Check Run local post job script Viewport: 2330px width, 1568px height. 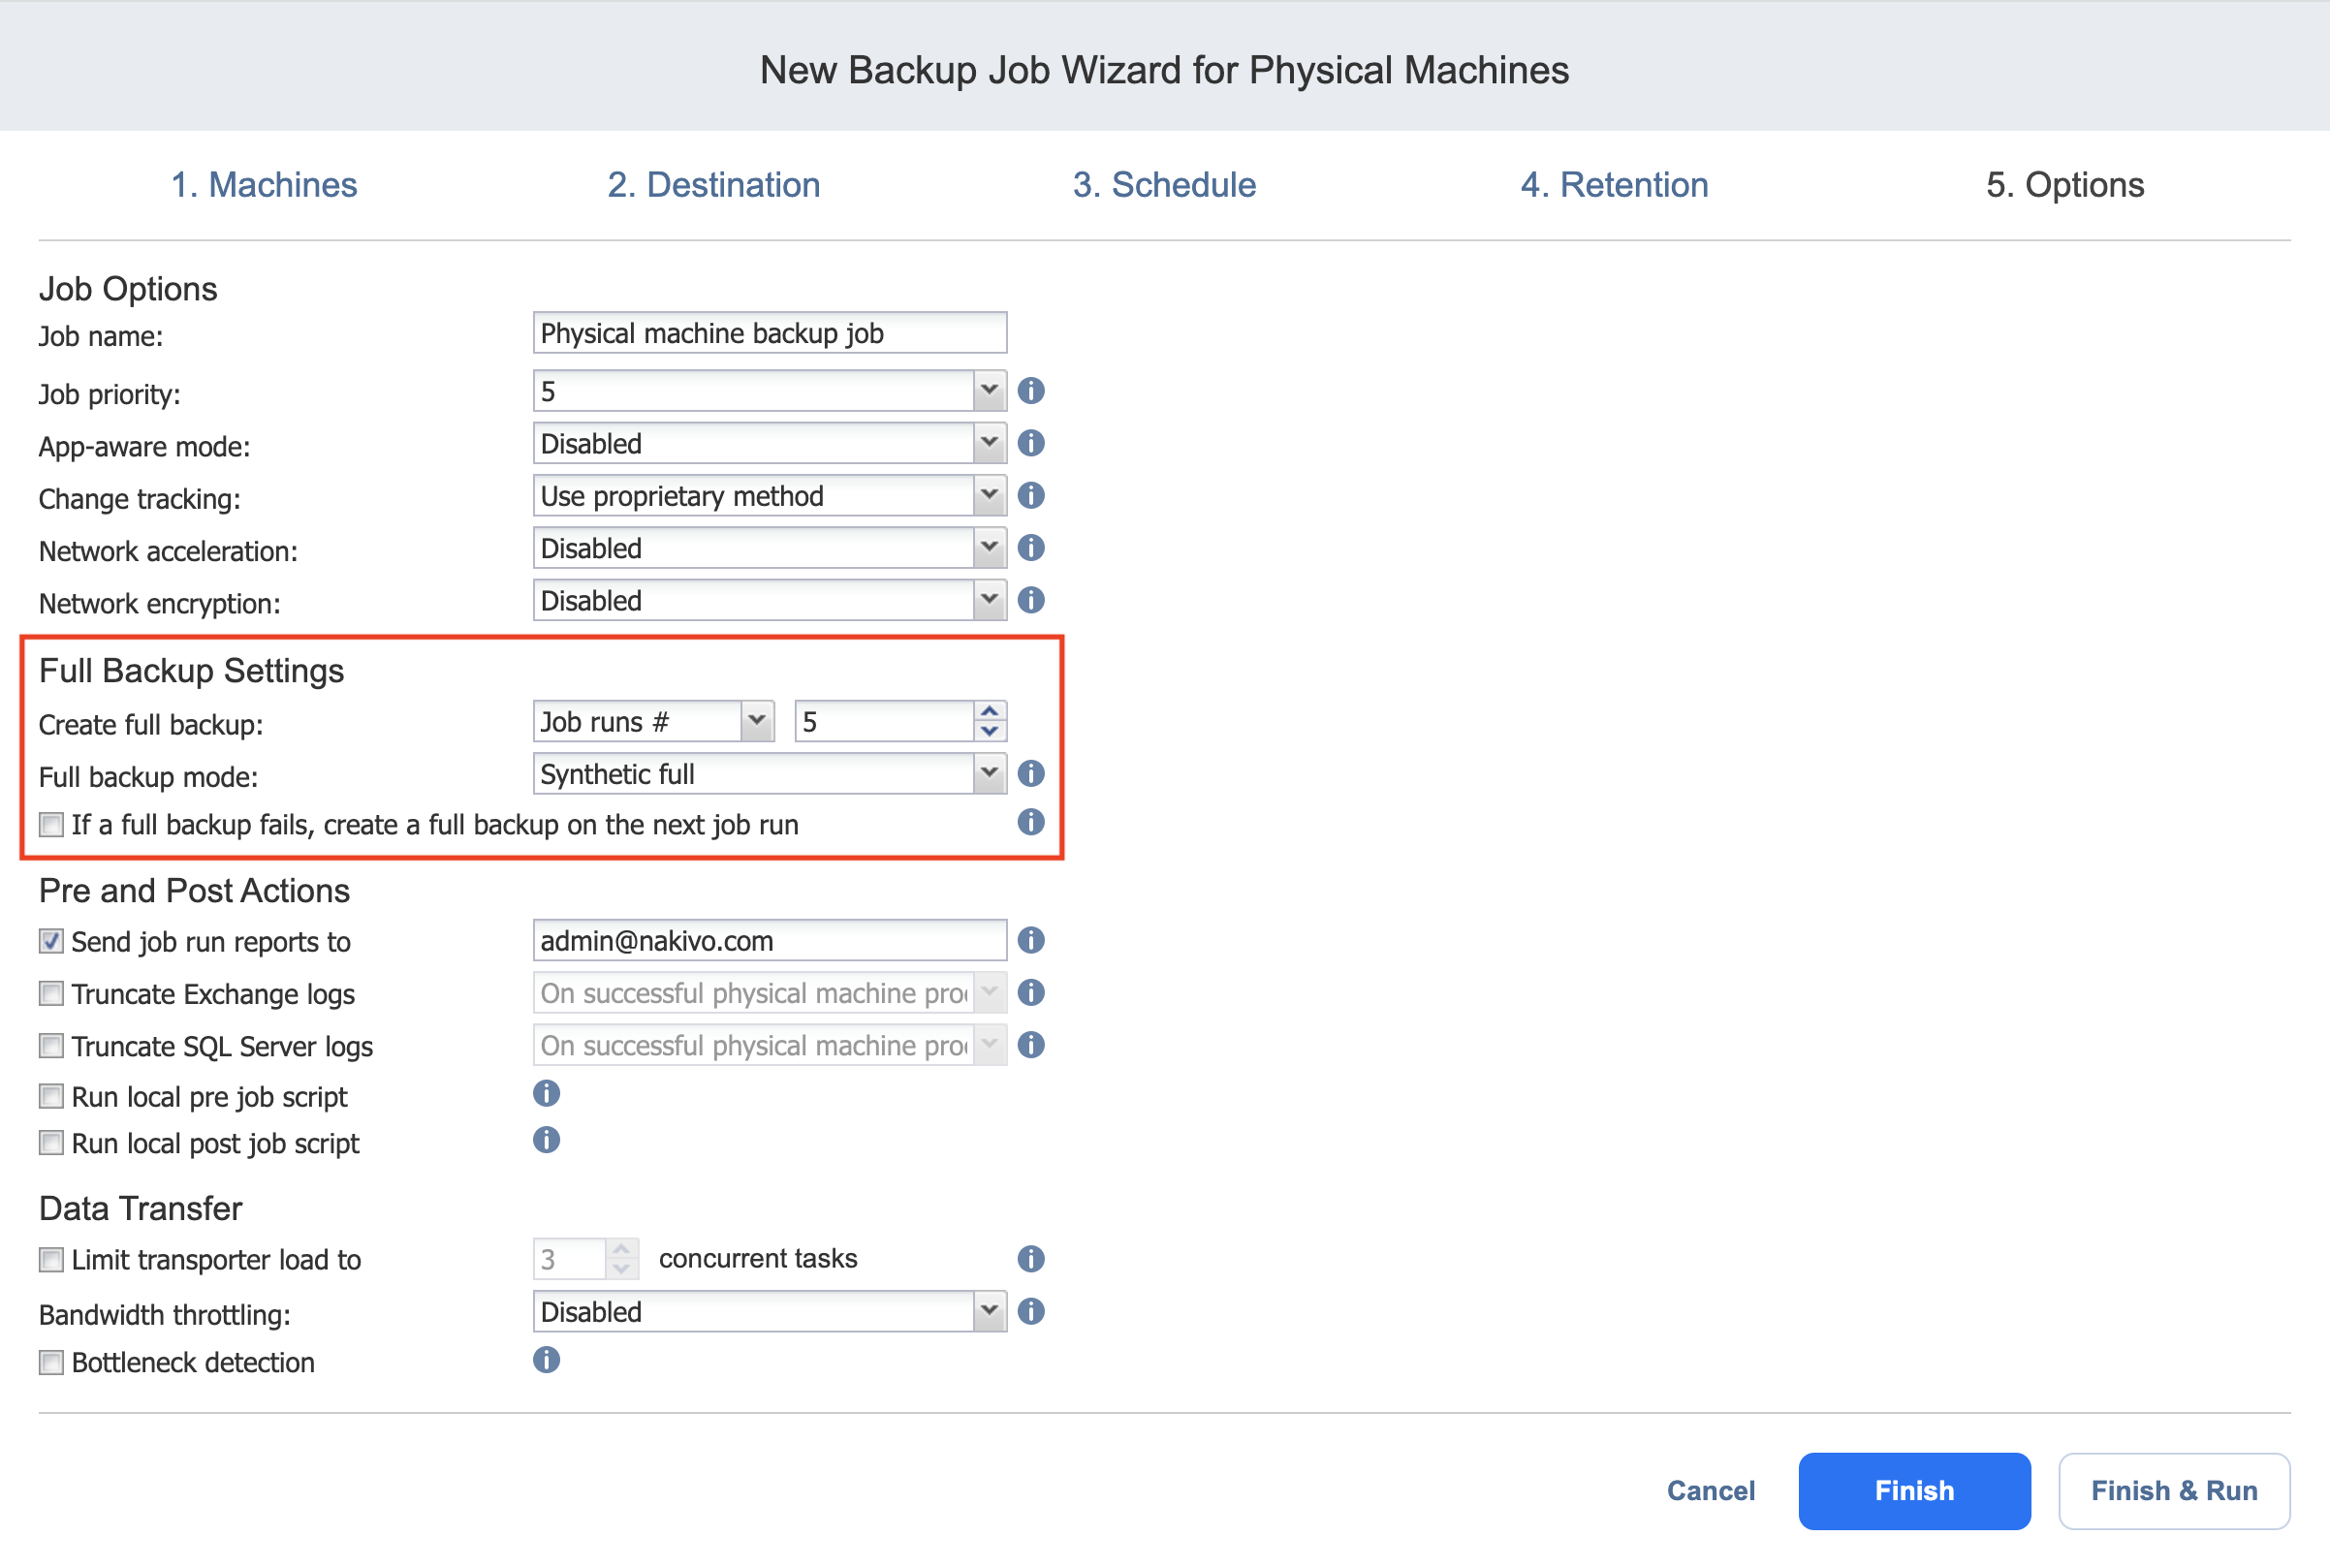click(x=51, y=1143)
